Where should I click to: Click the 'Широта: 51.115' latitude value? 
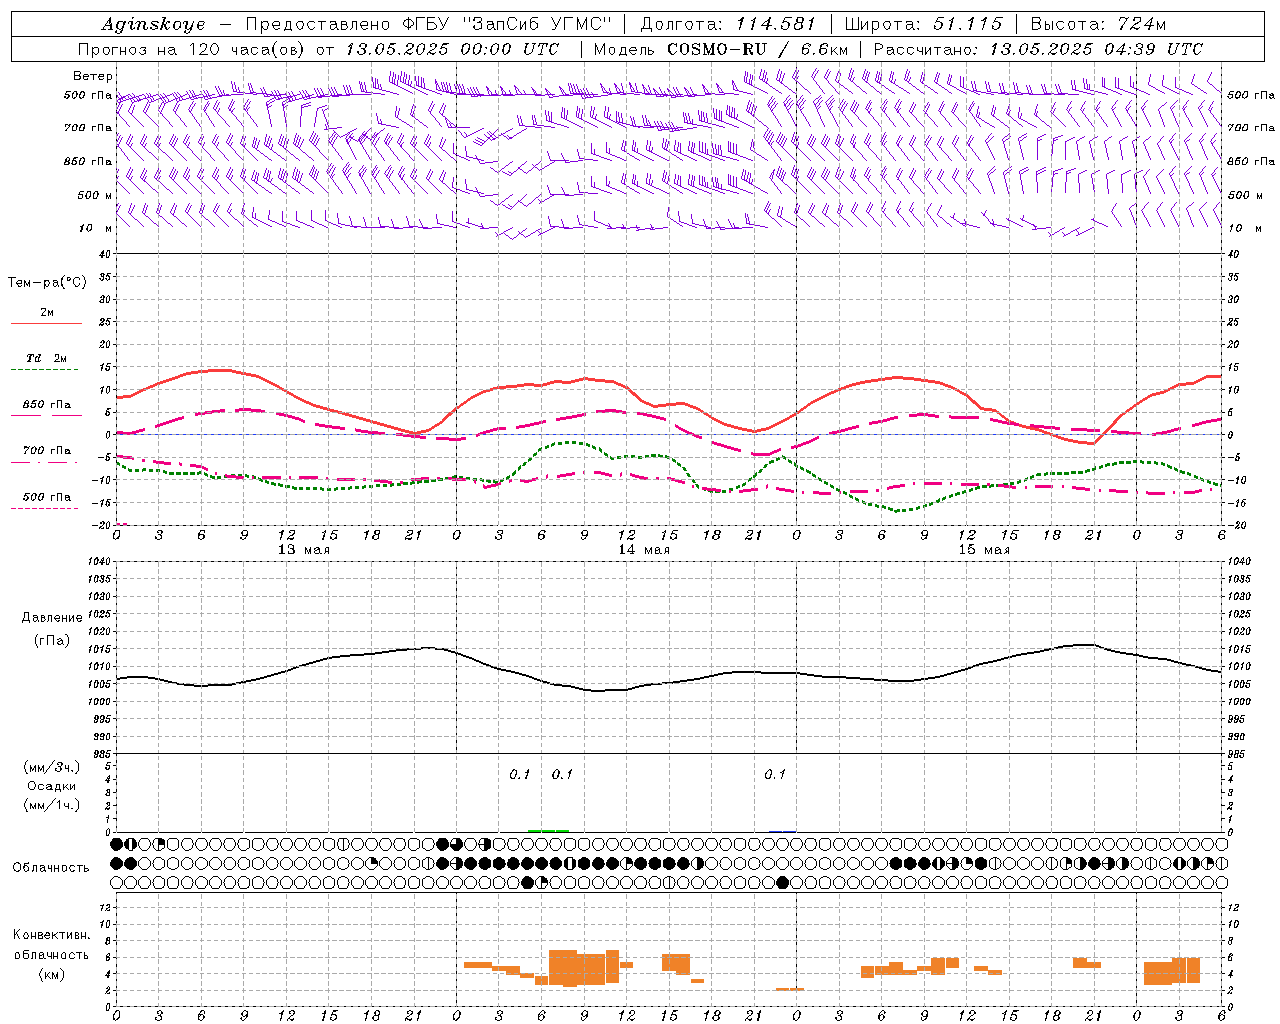pos(923,24)
